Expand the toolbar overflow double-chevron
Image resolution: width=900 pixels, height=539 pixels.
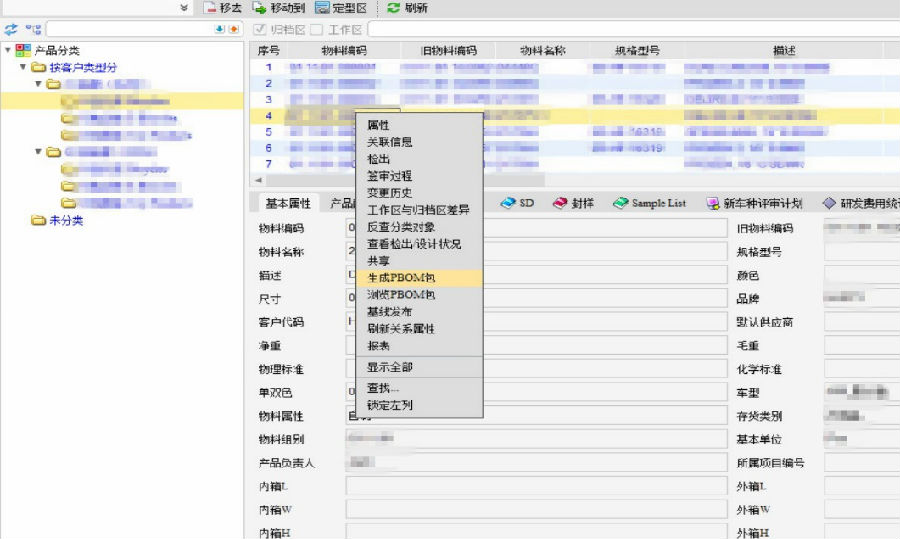[184, 7]
